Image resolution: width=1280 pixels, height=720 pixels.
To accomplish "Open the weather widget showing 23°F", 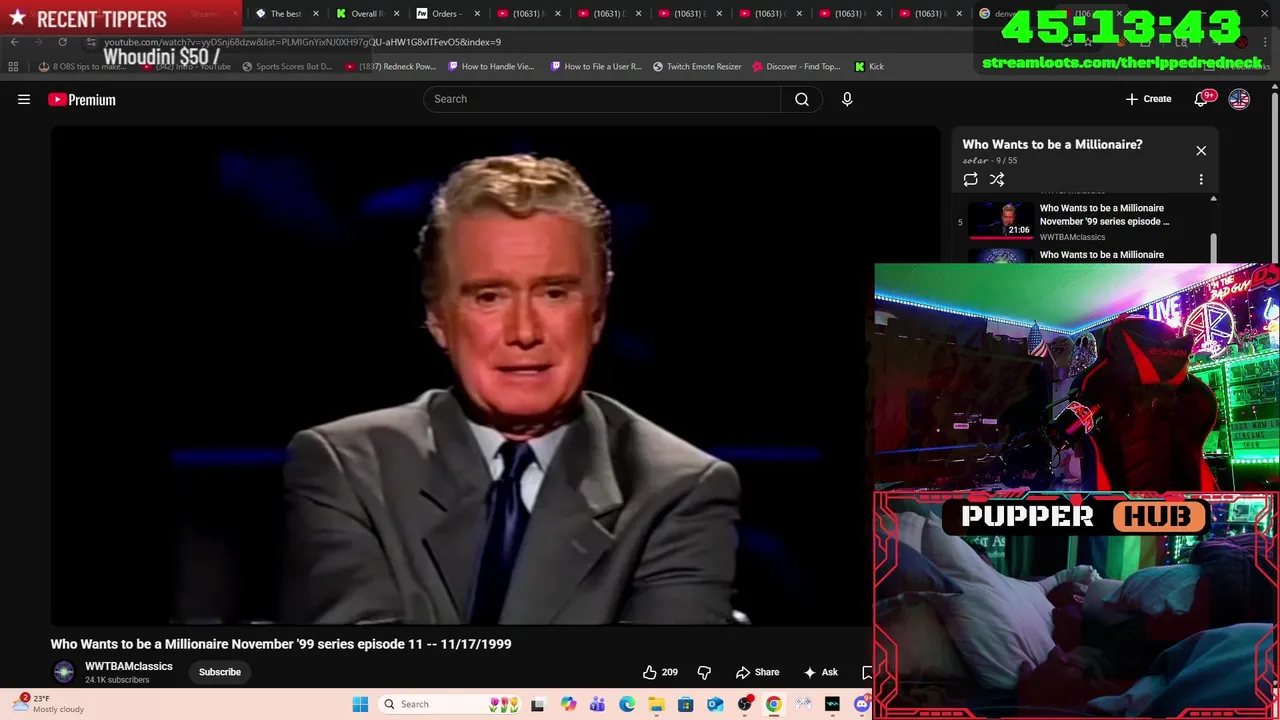I will [48, 704].
